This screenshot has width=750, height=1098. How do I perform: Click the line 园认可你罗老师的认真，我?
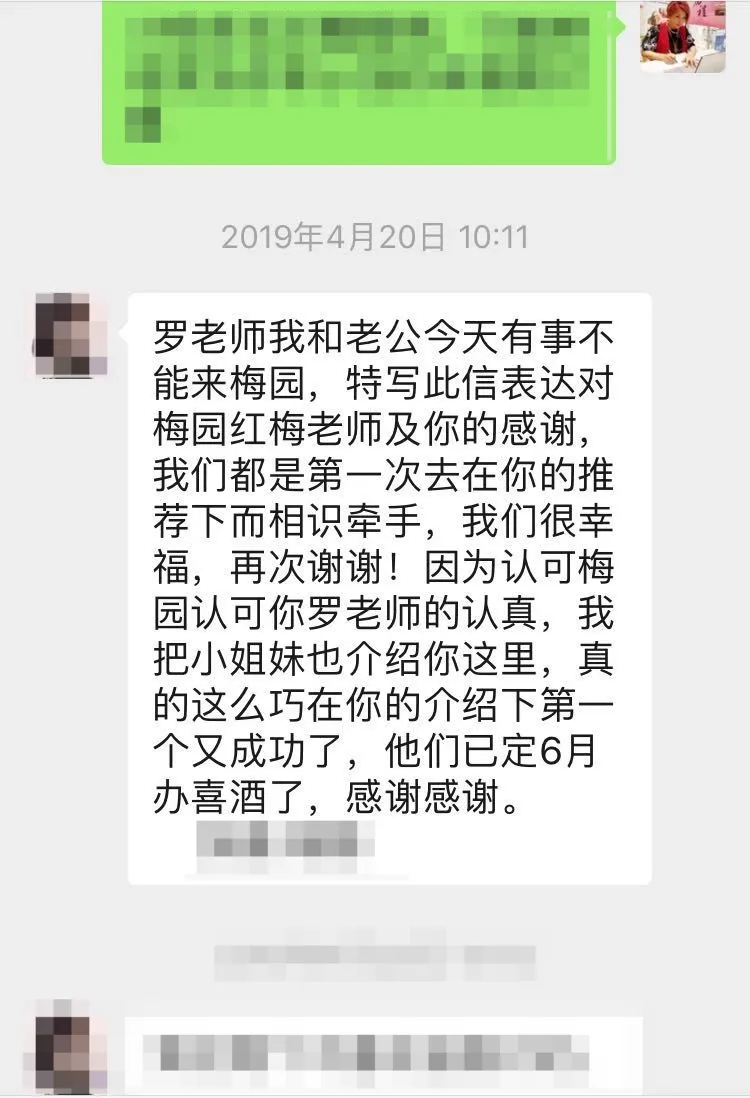click(383, 613)
